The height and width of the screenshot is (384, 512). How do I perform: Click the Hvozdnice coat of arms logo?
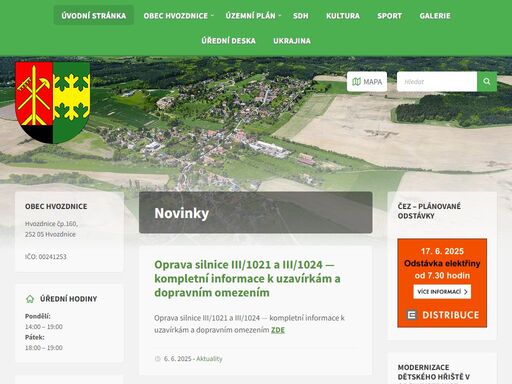pos(53,103)
